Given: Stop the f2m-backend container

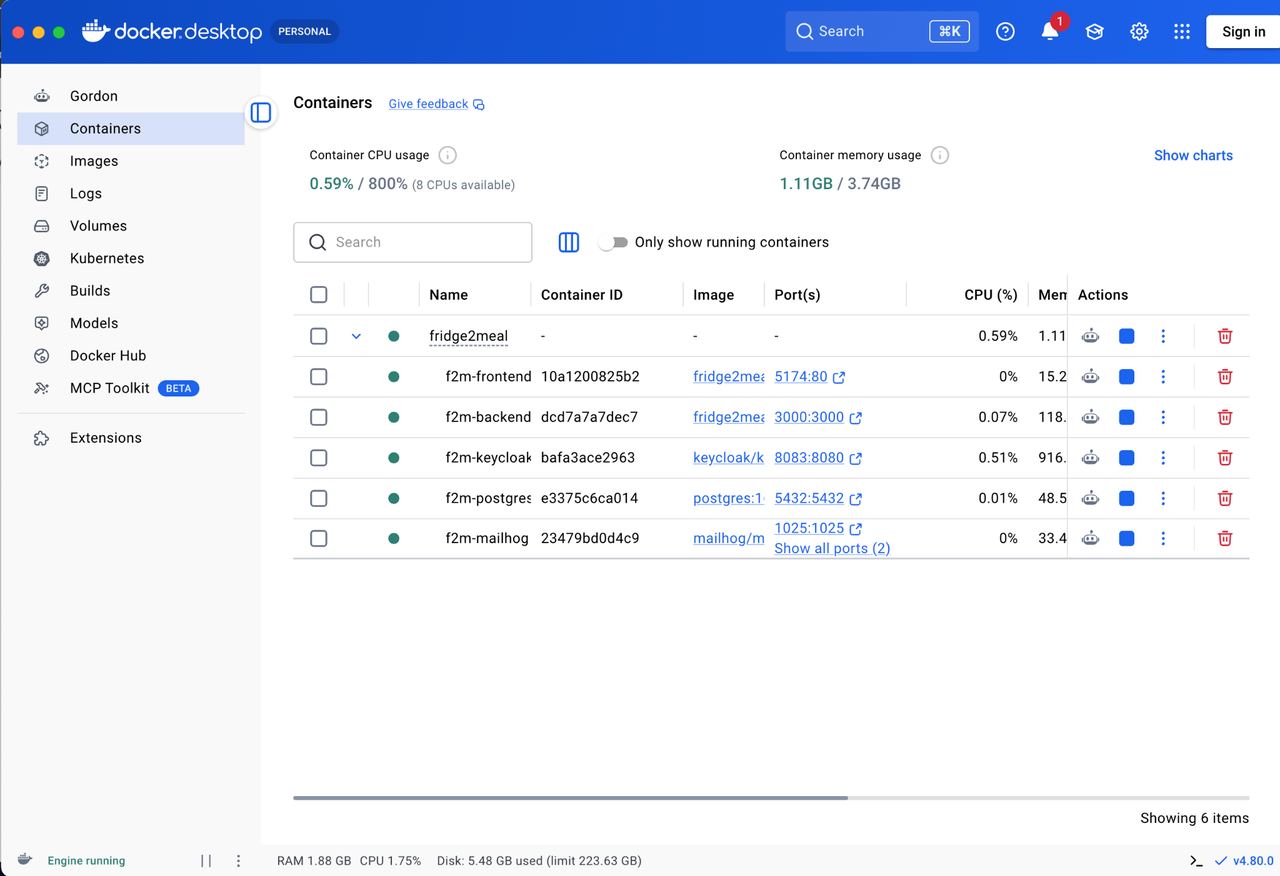Looking at the screenshot, I should pos(1127,417).
